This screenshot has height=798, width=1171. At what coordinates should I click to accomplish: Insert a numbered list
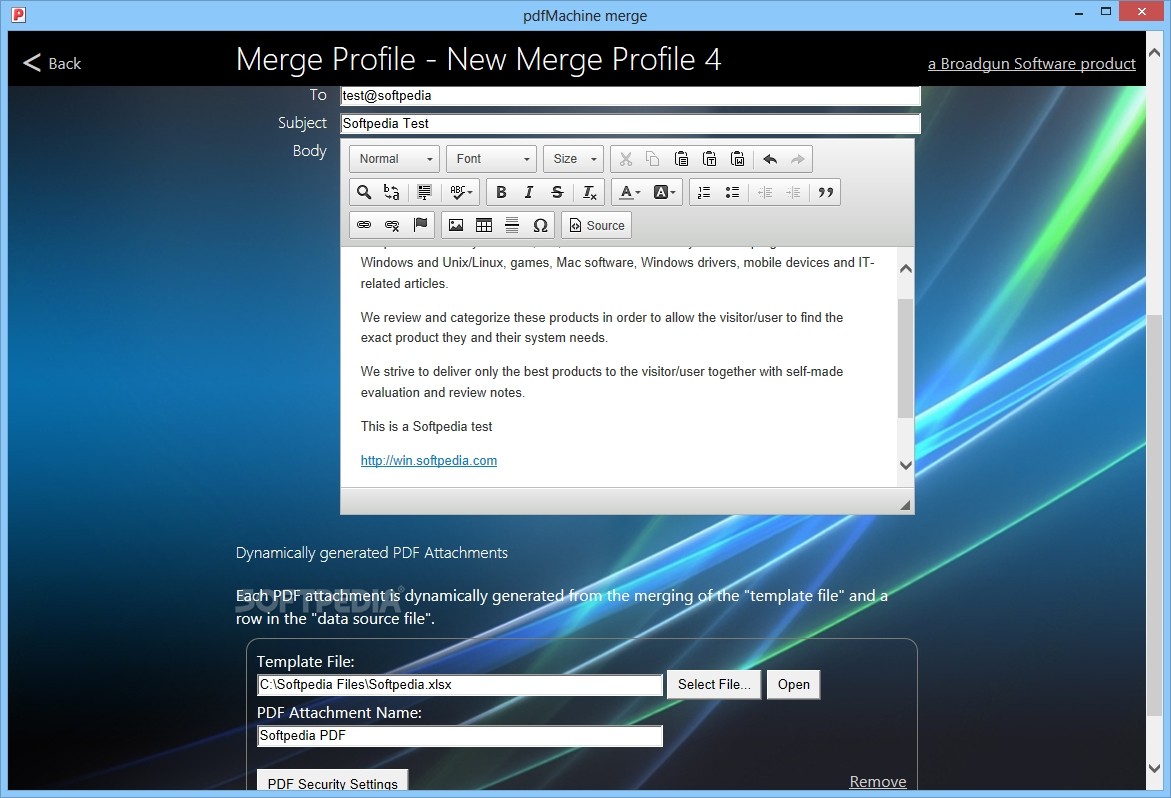click(703, 193)
